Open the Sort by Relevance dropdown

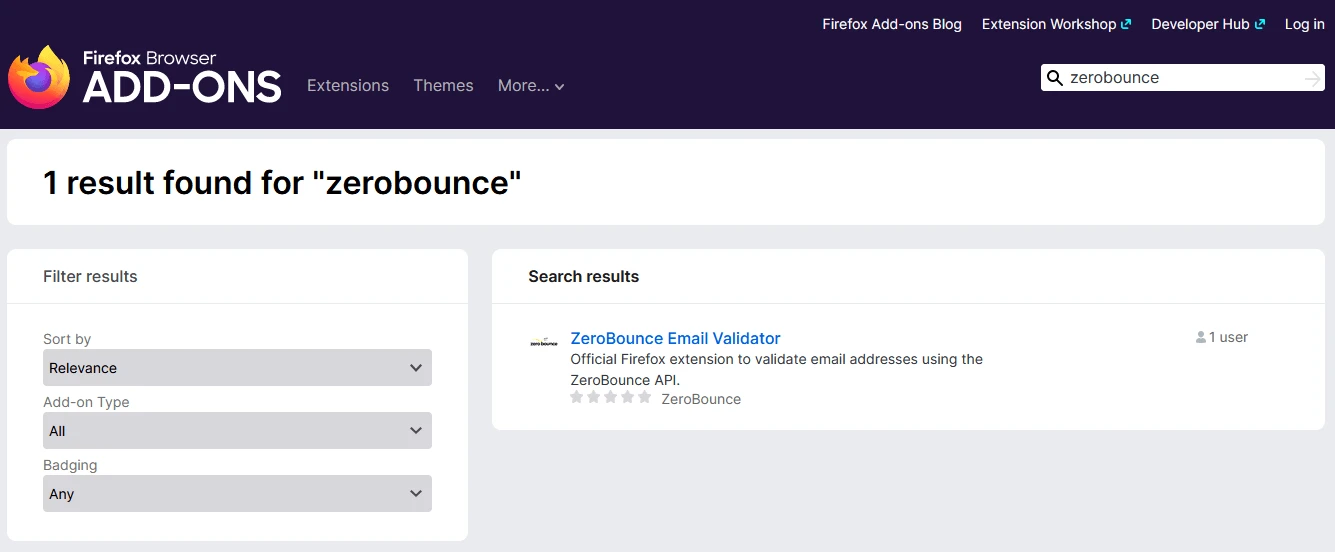237,368
